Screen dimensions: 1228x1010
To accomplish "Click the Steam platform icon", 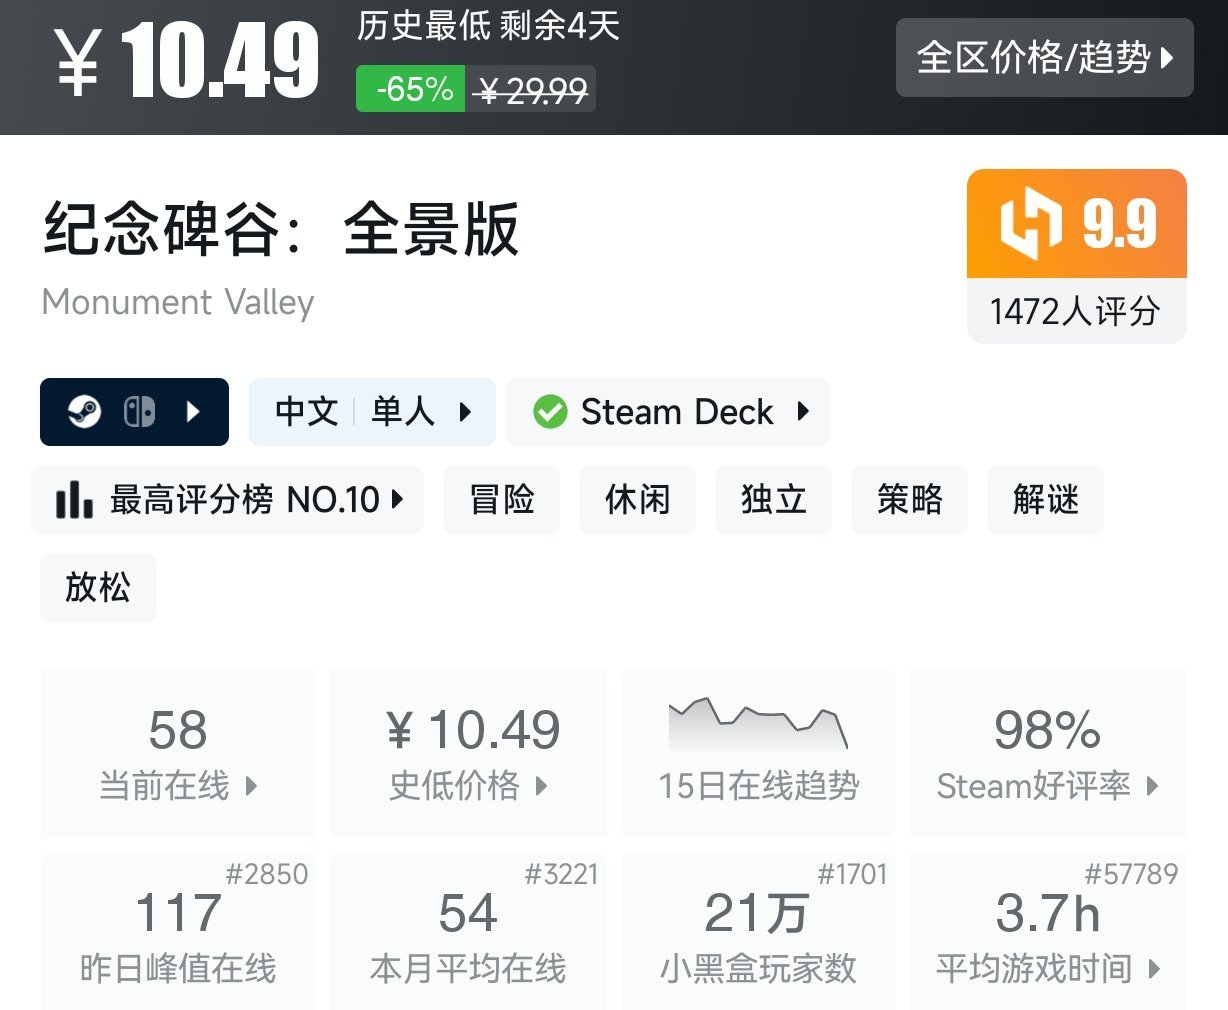I will (85, 412).
